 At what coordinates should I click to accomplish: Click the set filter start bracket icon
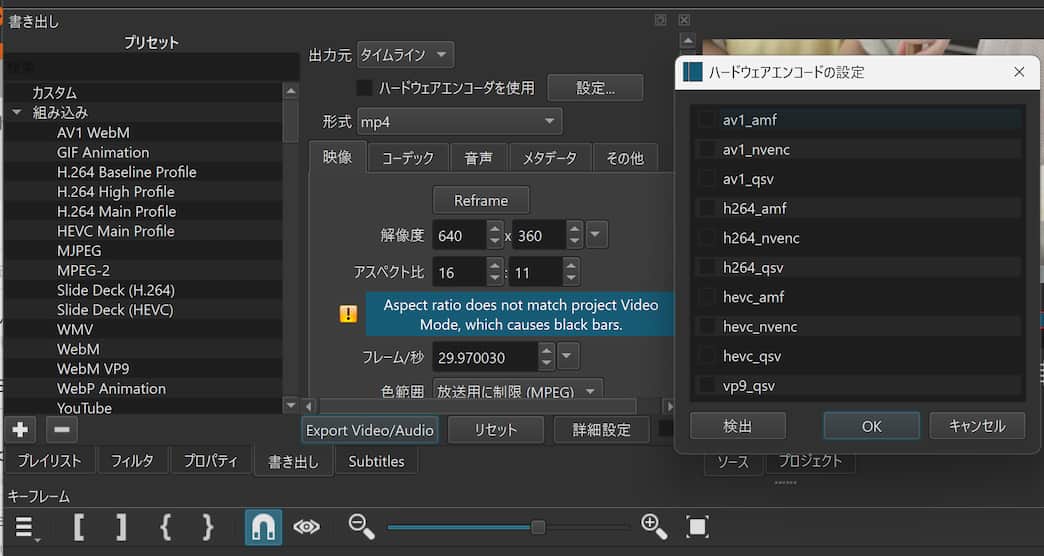click(79, 527)
